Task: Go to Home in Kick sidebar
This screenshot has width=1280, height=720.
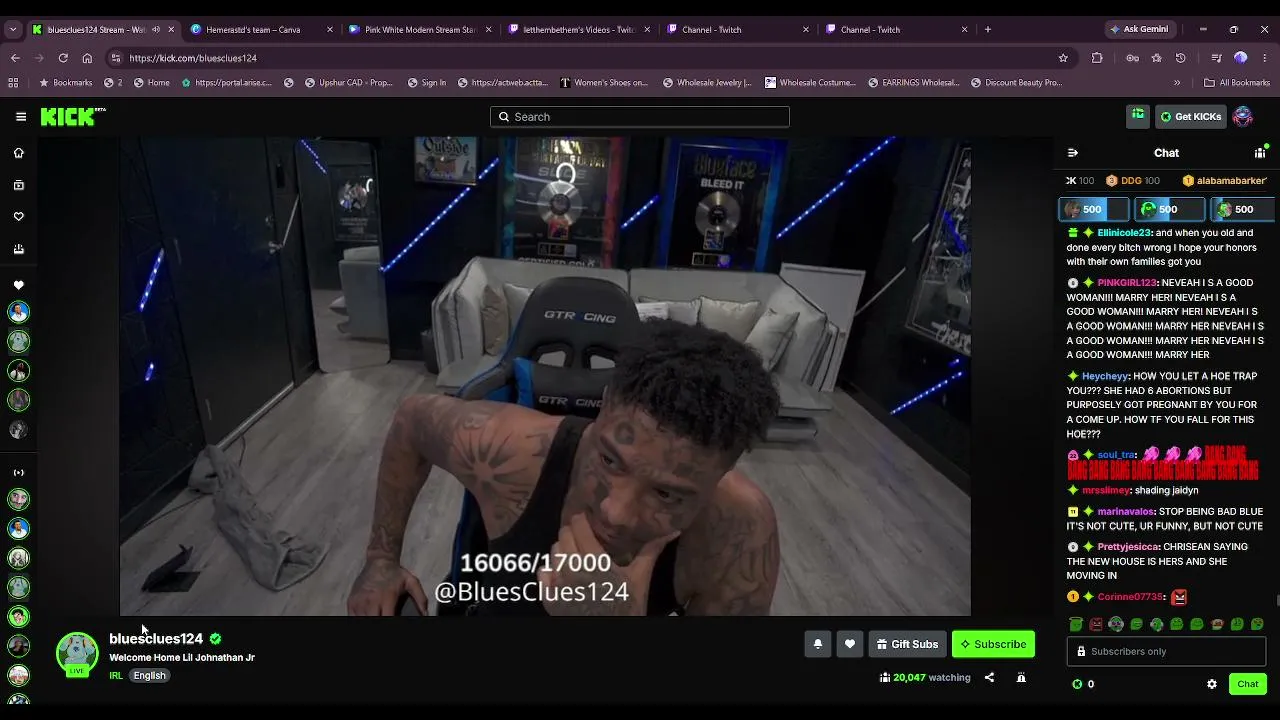Action: click(18, 153)
